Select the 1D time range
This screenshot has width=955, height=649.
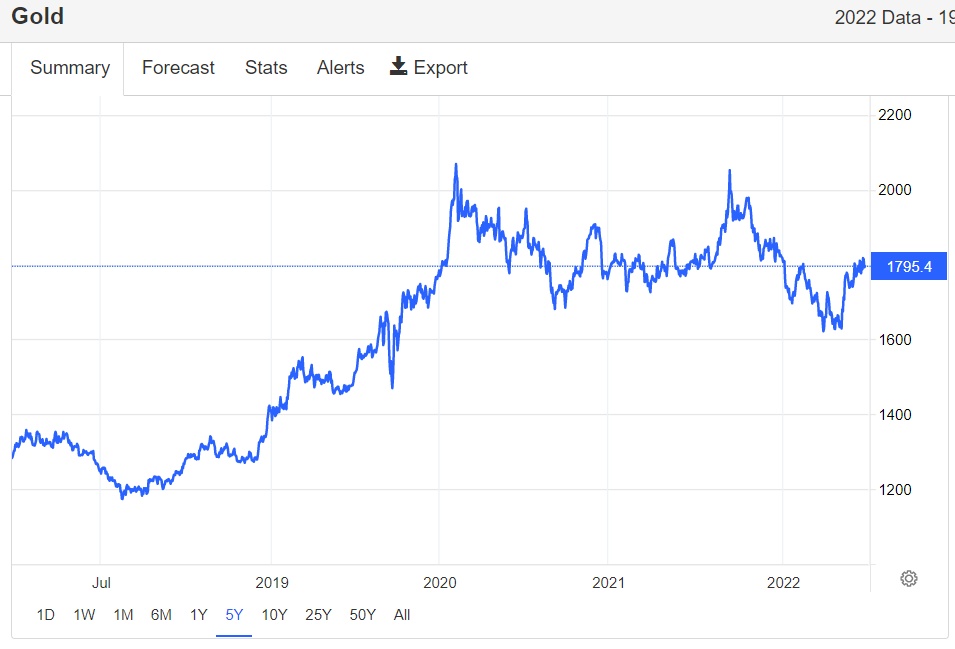(x=45, y=615)
